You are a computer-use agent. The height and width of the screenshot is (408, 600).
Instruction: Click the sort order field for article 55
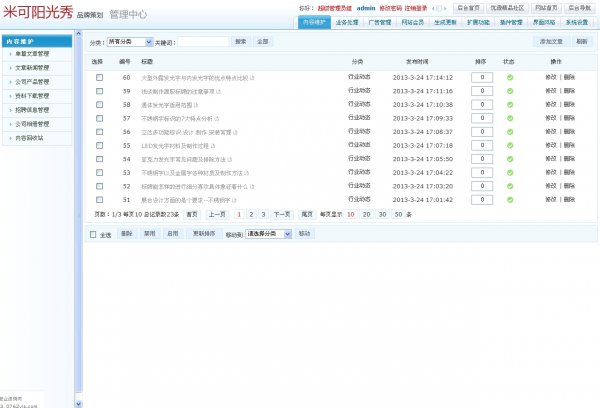[x=482, y=145]
